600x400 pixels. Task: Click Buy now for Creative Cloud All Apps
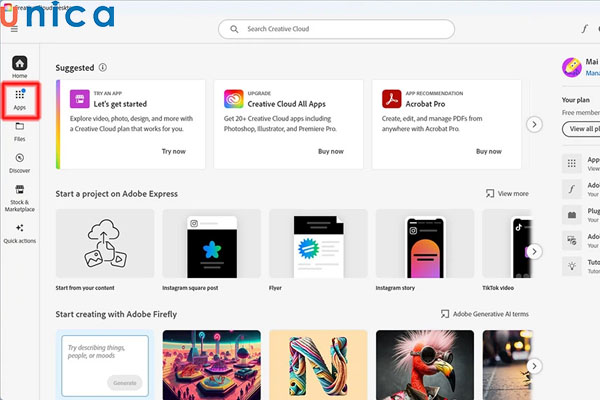[331, 151]
